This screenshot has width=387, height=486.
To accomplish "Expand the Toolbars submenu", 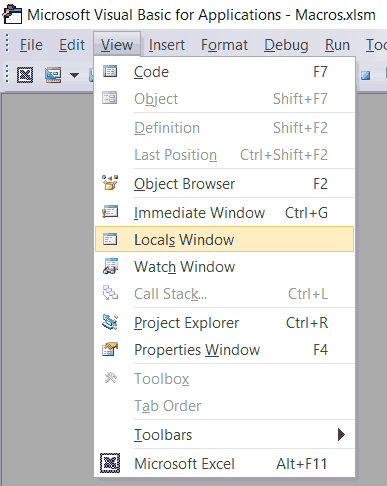I will [224, 435].
